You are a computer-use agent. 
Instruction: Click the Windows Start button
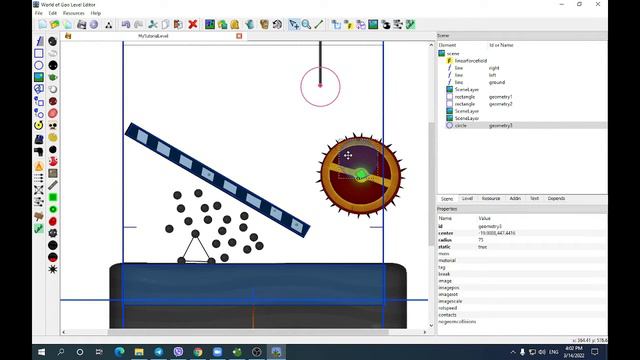(41, 352)
